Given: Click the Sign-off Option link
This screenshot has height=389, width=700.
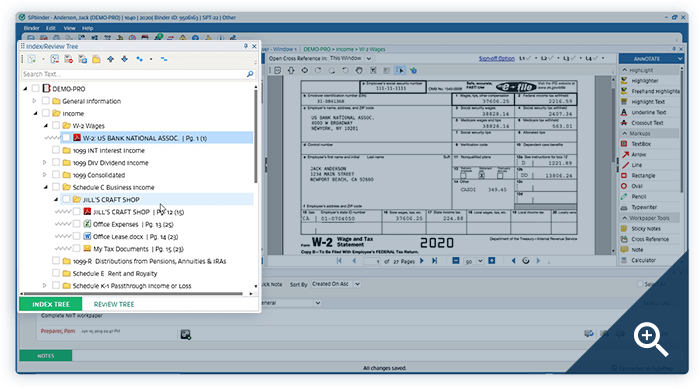Looking at the screenshot, I should pyautogui.click(x=496, y=59).
